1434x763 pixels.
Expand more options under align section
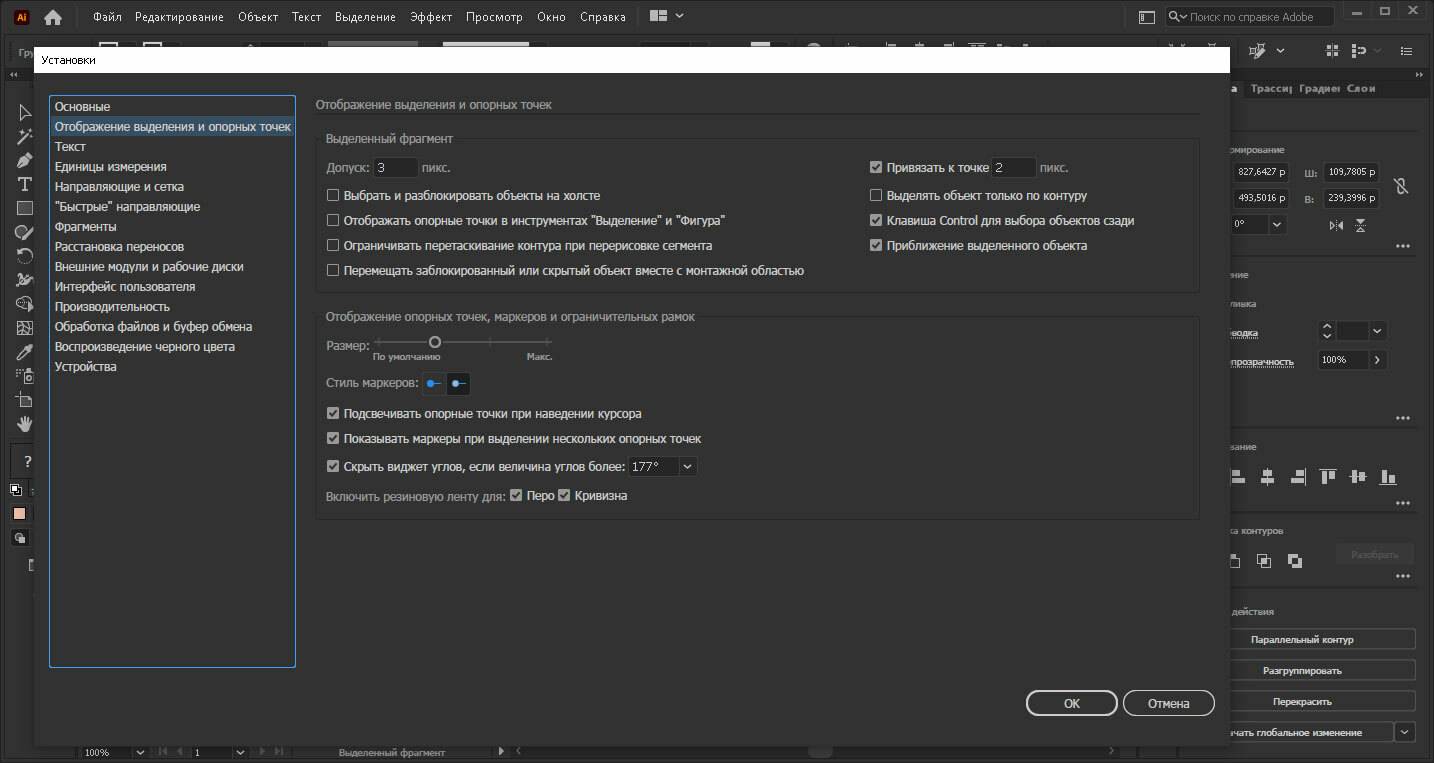[x=1403, y=503]
